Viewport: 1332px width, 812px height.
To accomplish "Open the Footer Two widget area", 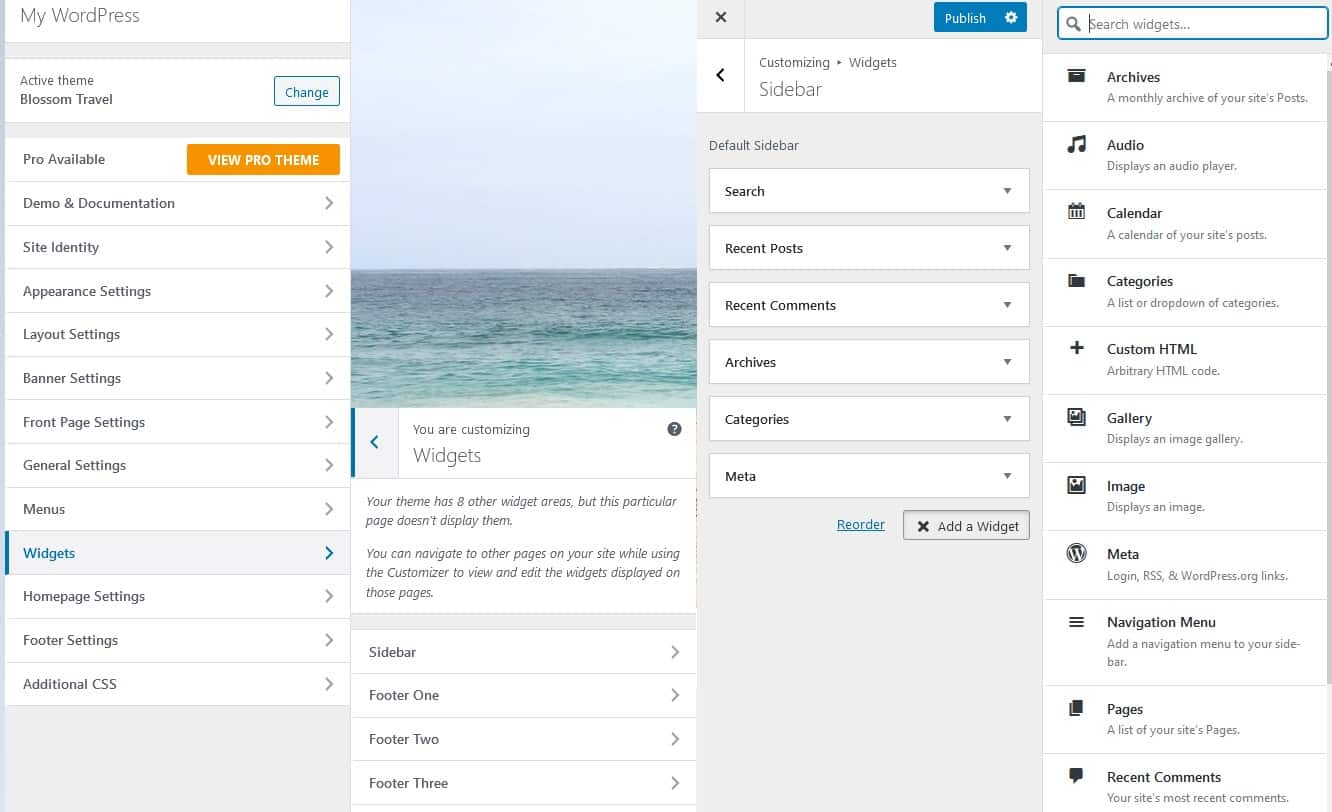I will point(523,739).
